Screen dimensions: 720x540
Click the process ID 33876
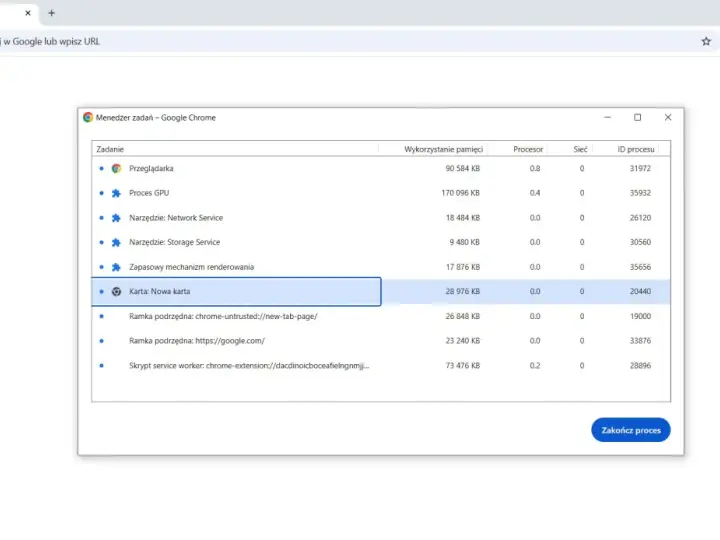640,341
